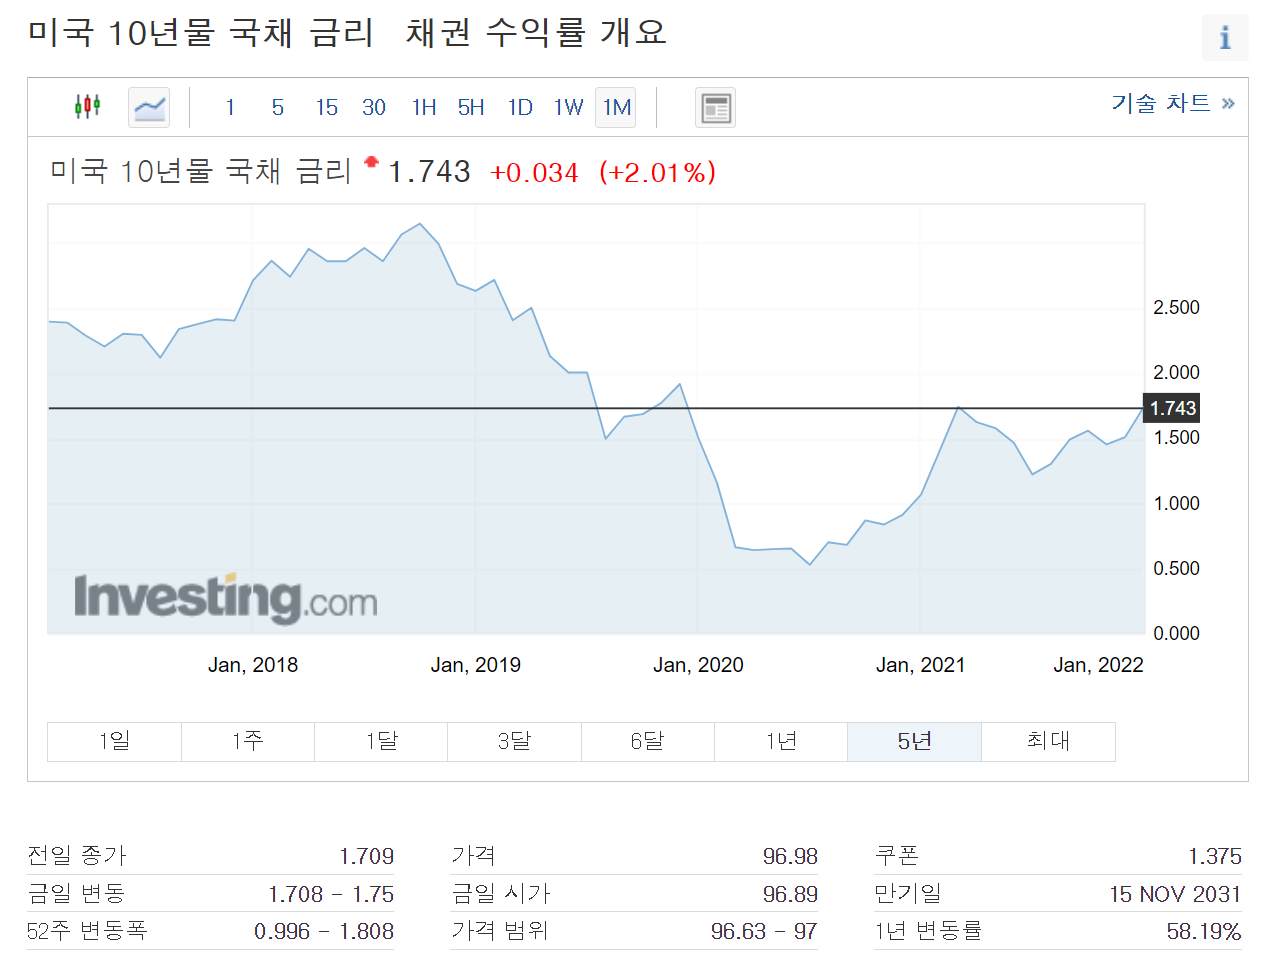Select the 5H interval
Image resolution: width=1269 pixels, height=956 pixels.
[471, 107]
